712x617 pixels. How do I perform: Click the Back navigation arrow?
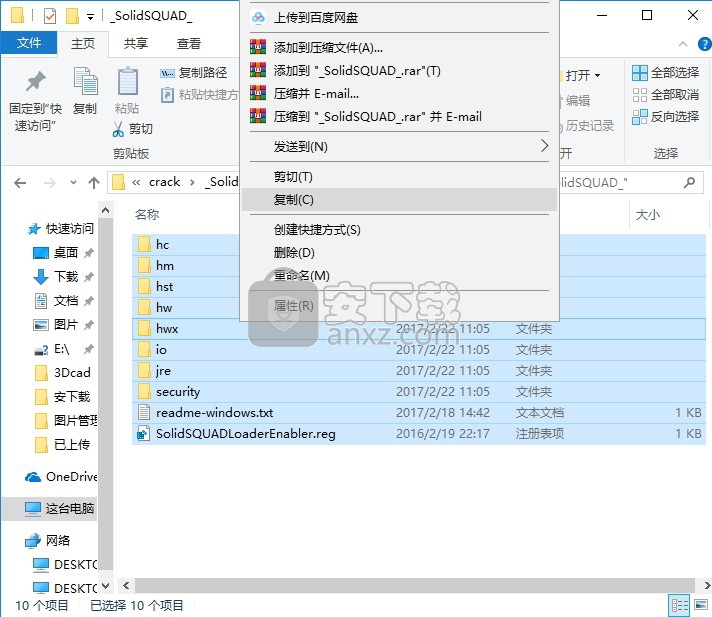pyautogui.click(x=20, y=183)
